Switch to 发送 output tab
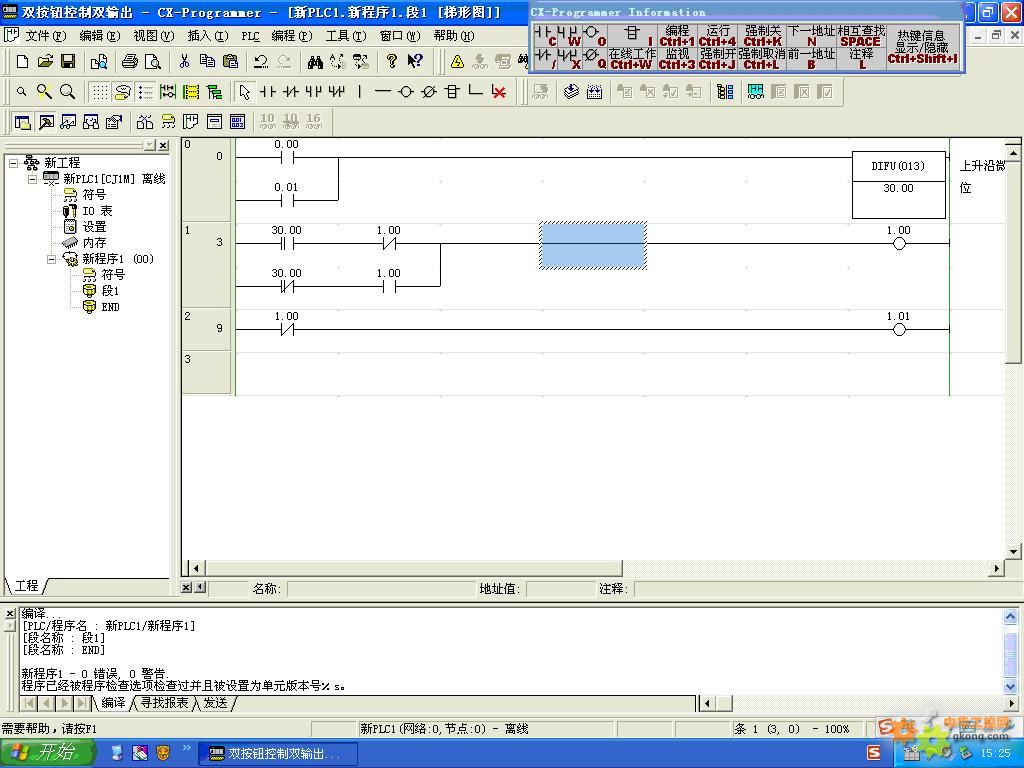 (216, 703)
